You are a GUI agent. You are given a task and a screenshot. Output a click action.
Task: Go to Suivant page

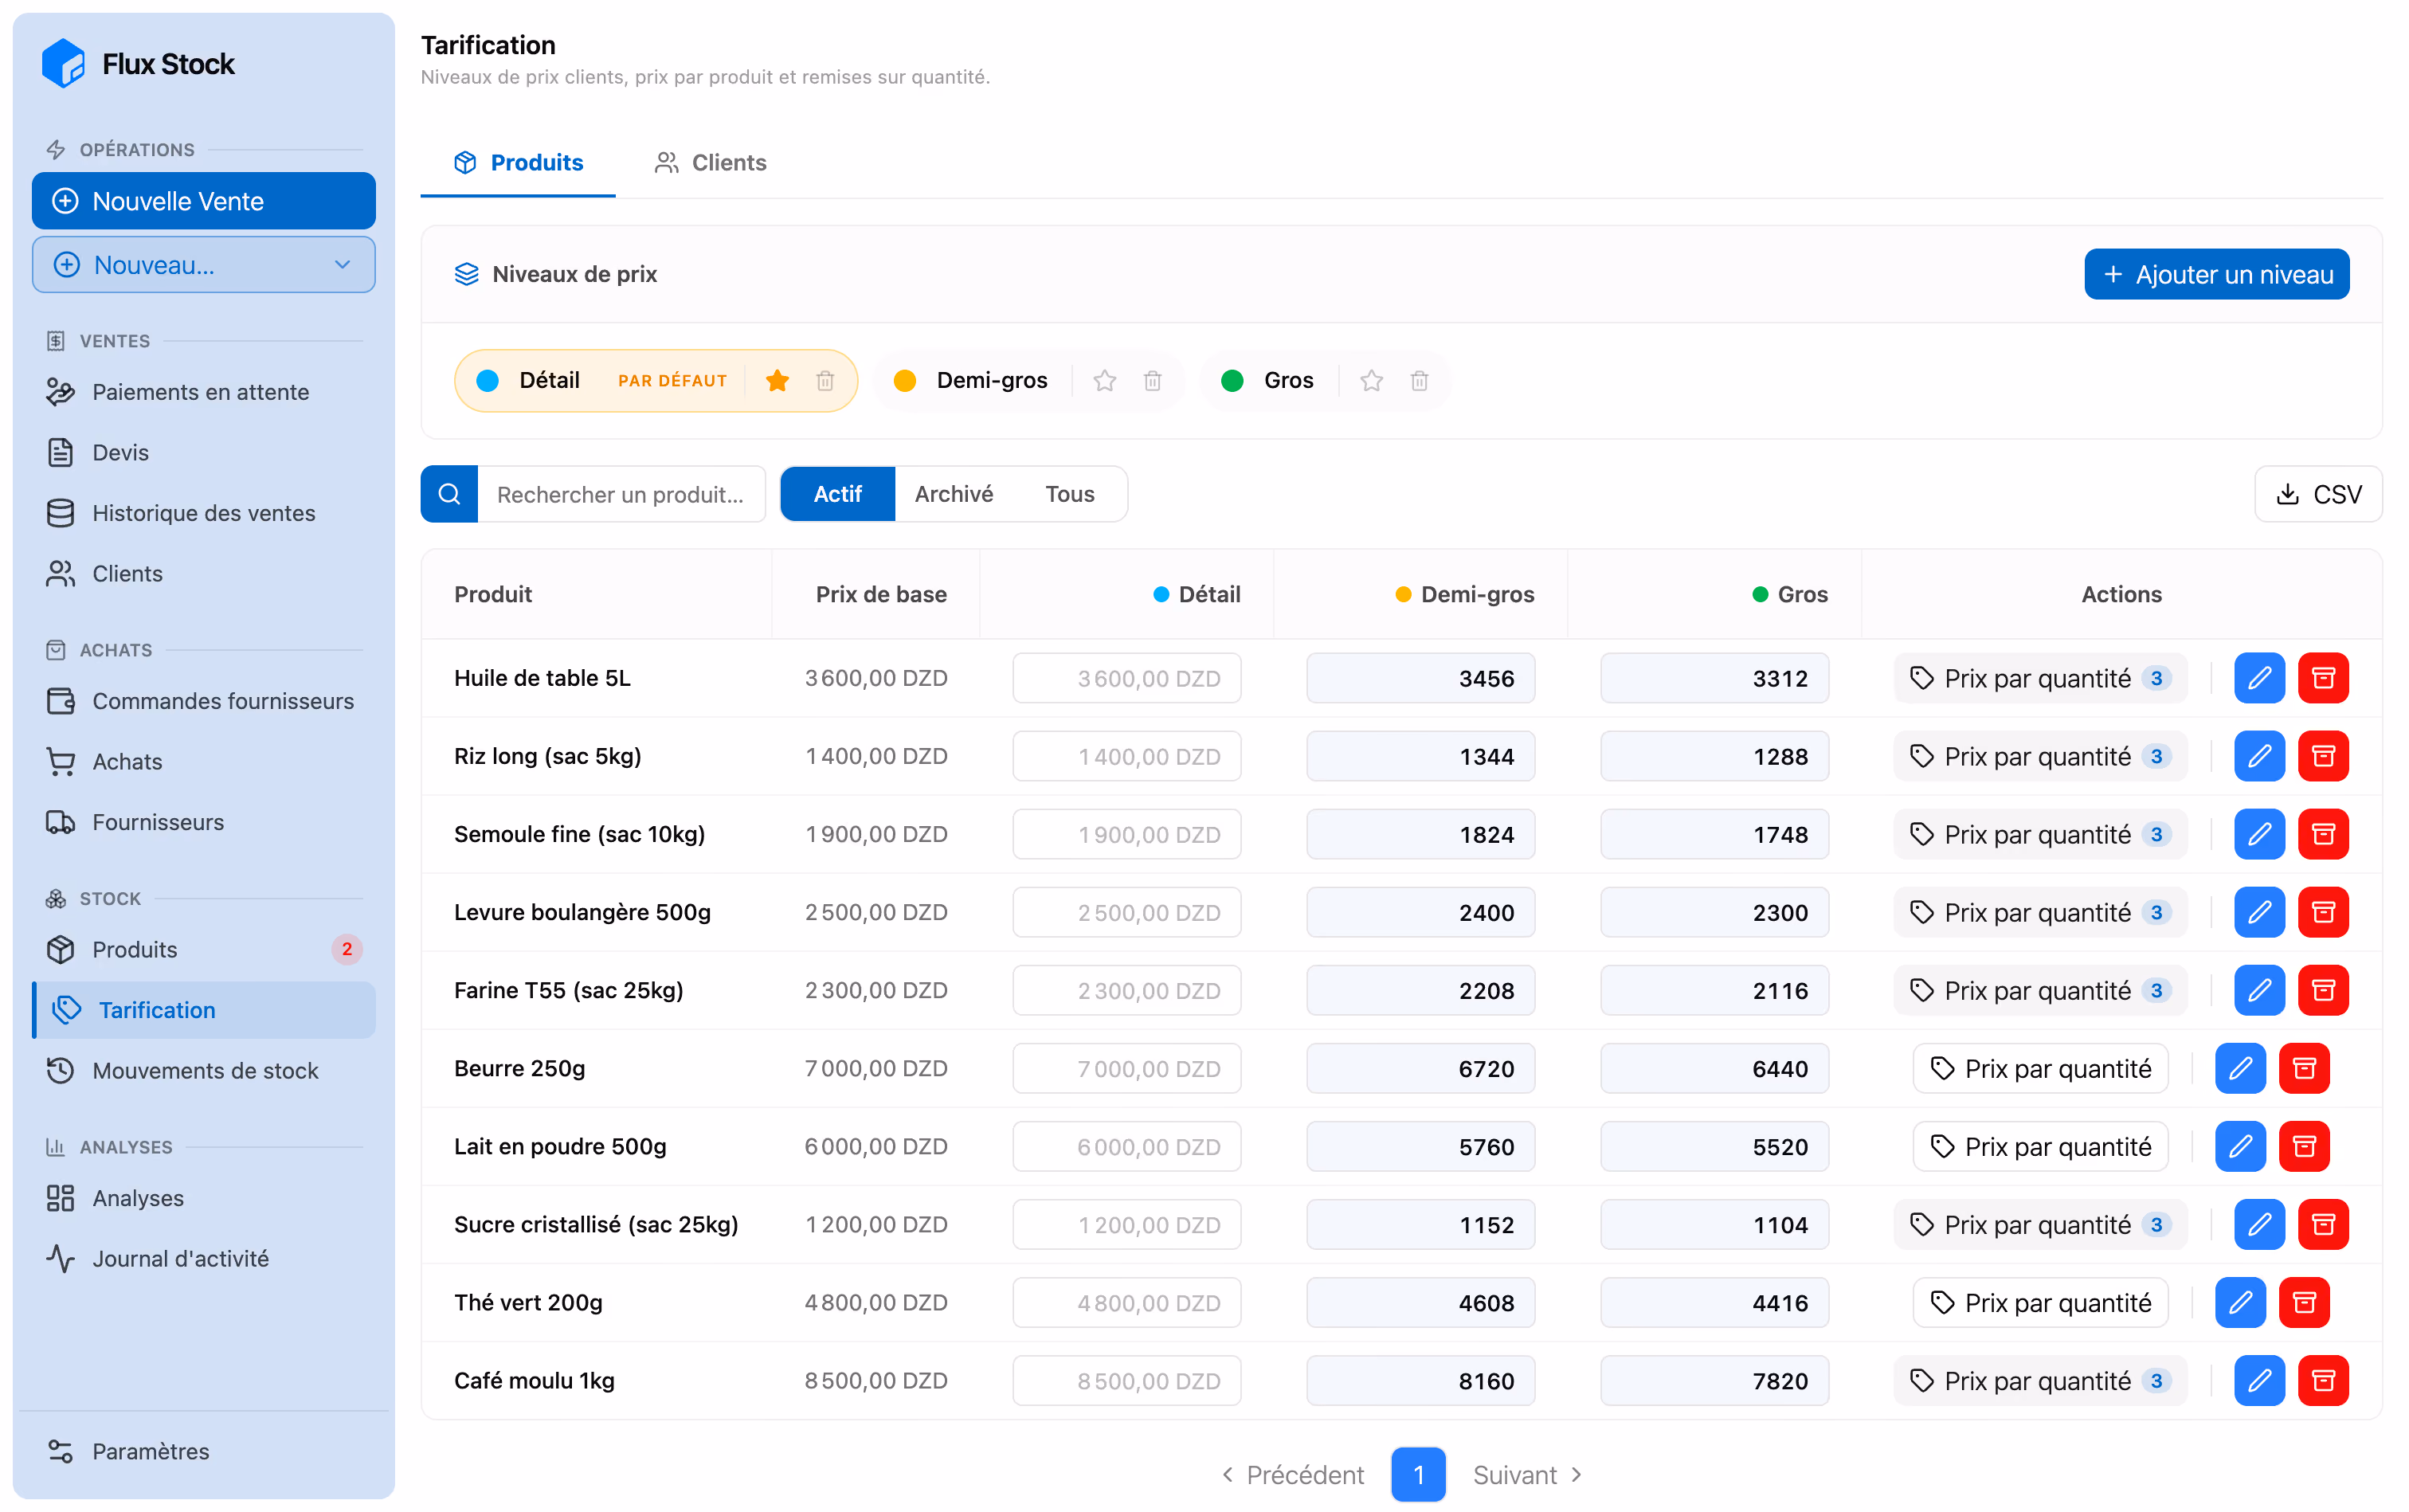[1527, 1474]
